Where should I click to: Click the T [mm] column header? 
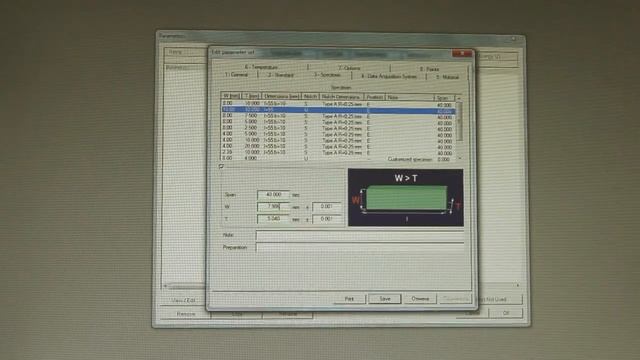coord(251,96)
